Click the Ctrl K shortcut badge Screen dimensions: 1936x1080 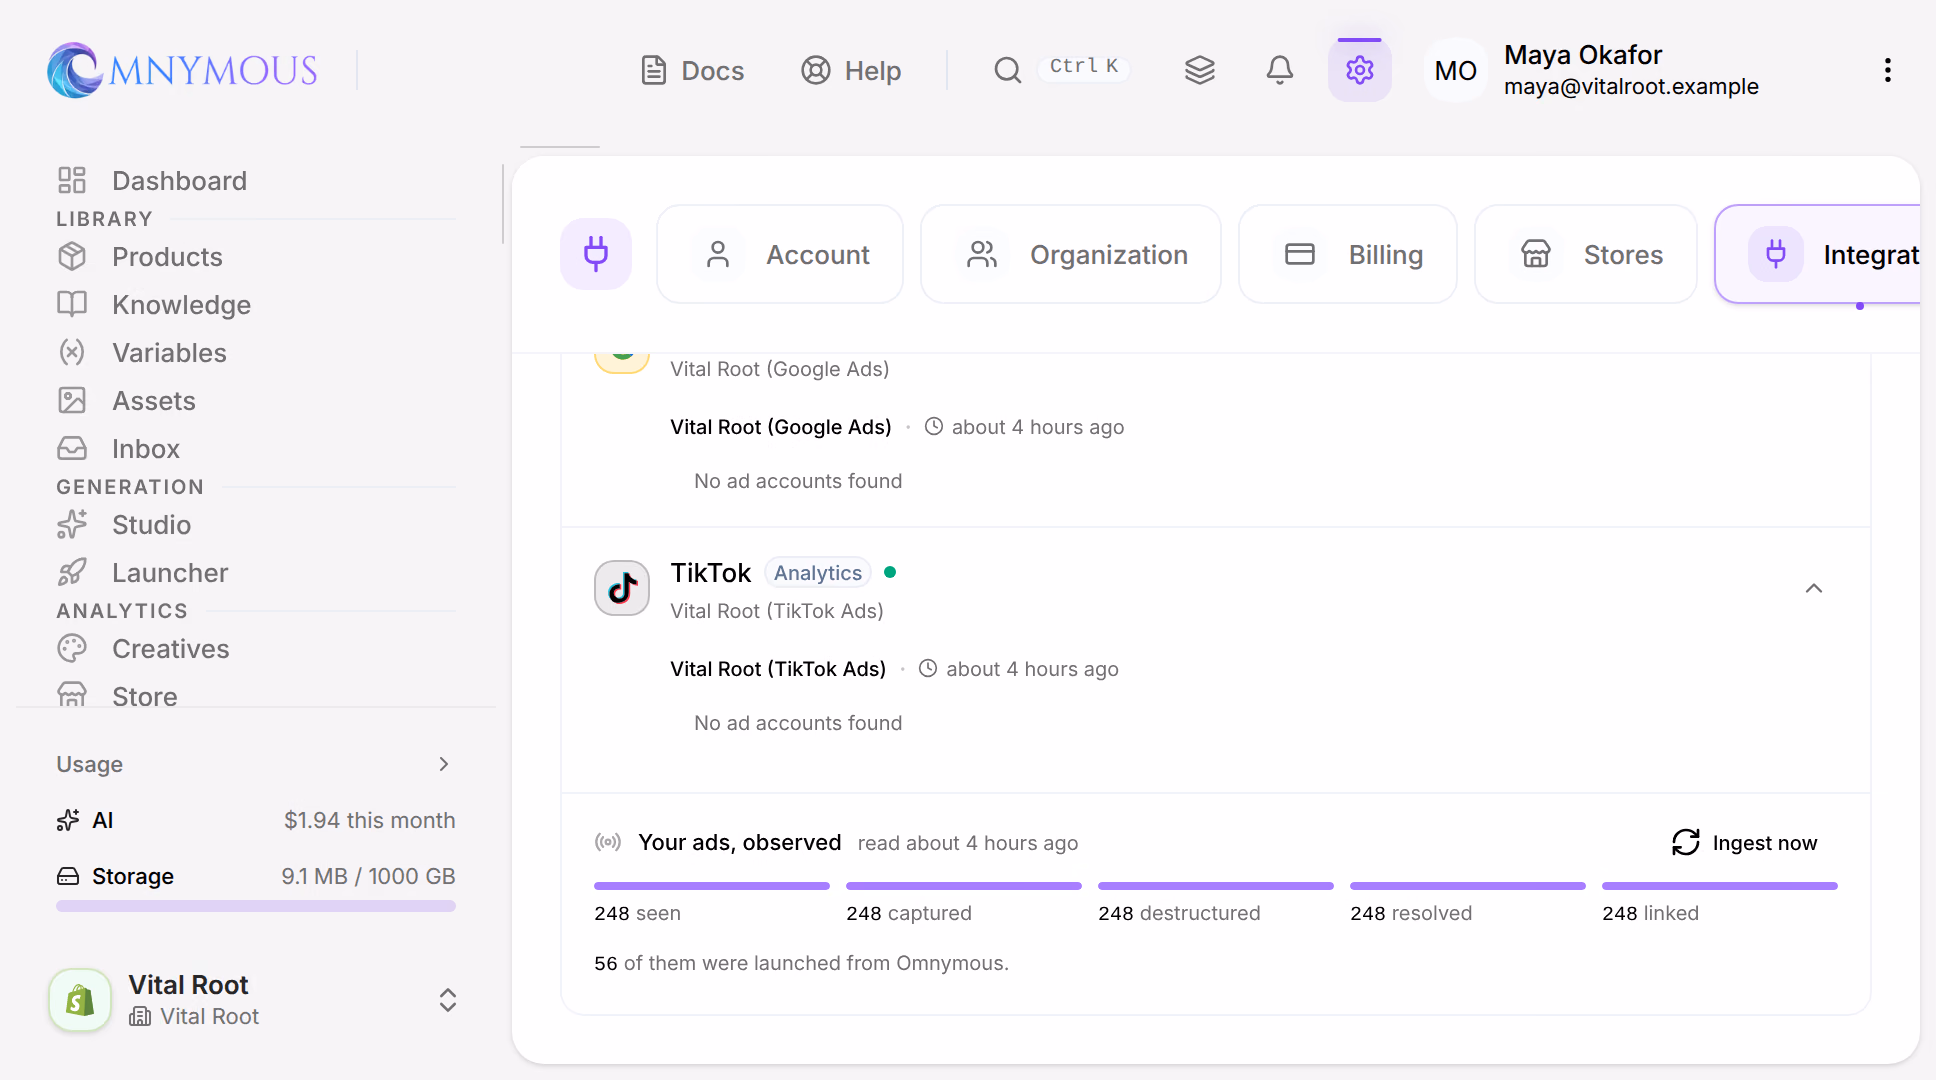click(1084, 66)
